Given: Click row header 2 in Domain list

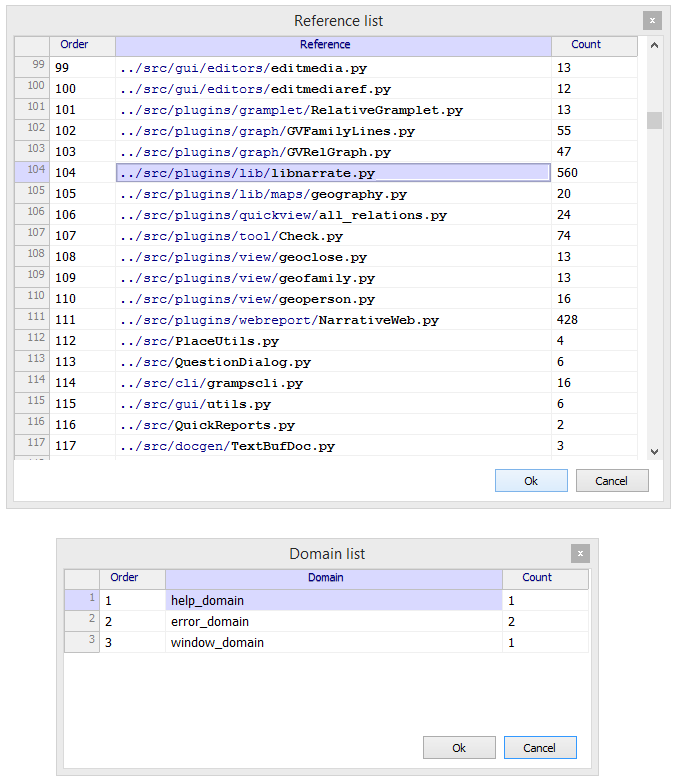Looking at the screenshot, I should 82,621.
